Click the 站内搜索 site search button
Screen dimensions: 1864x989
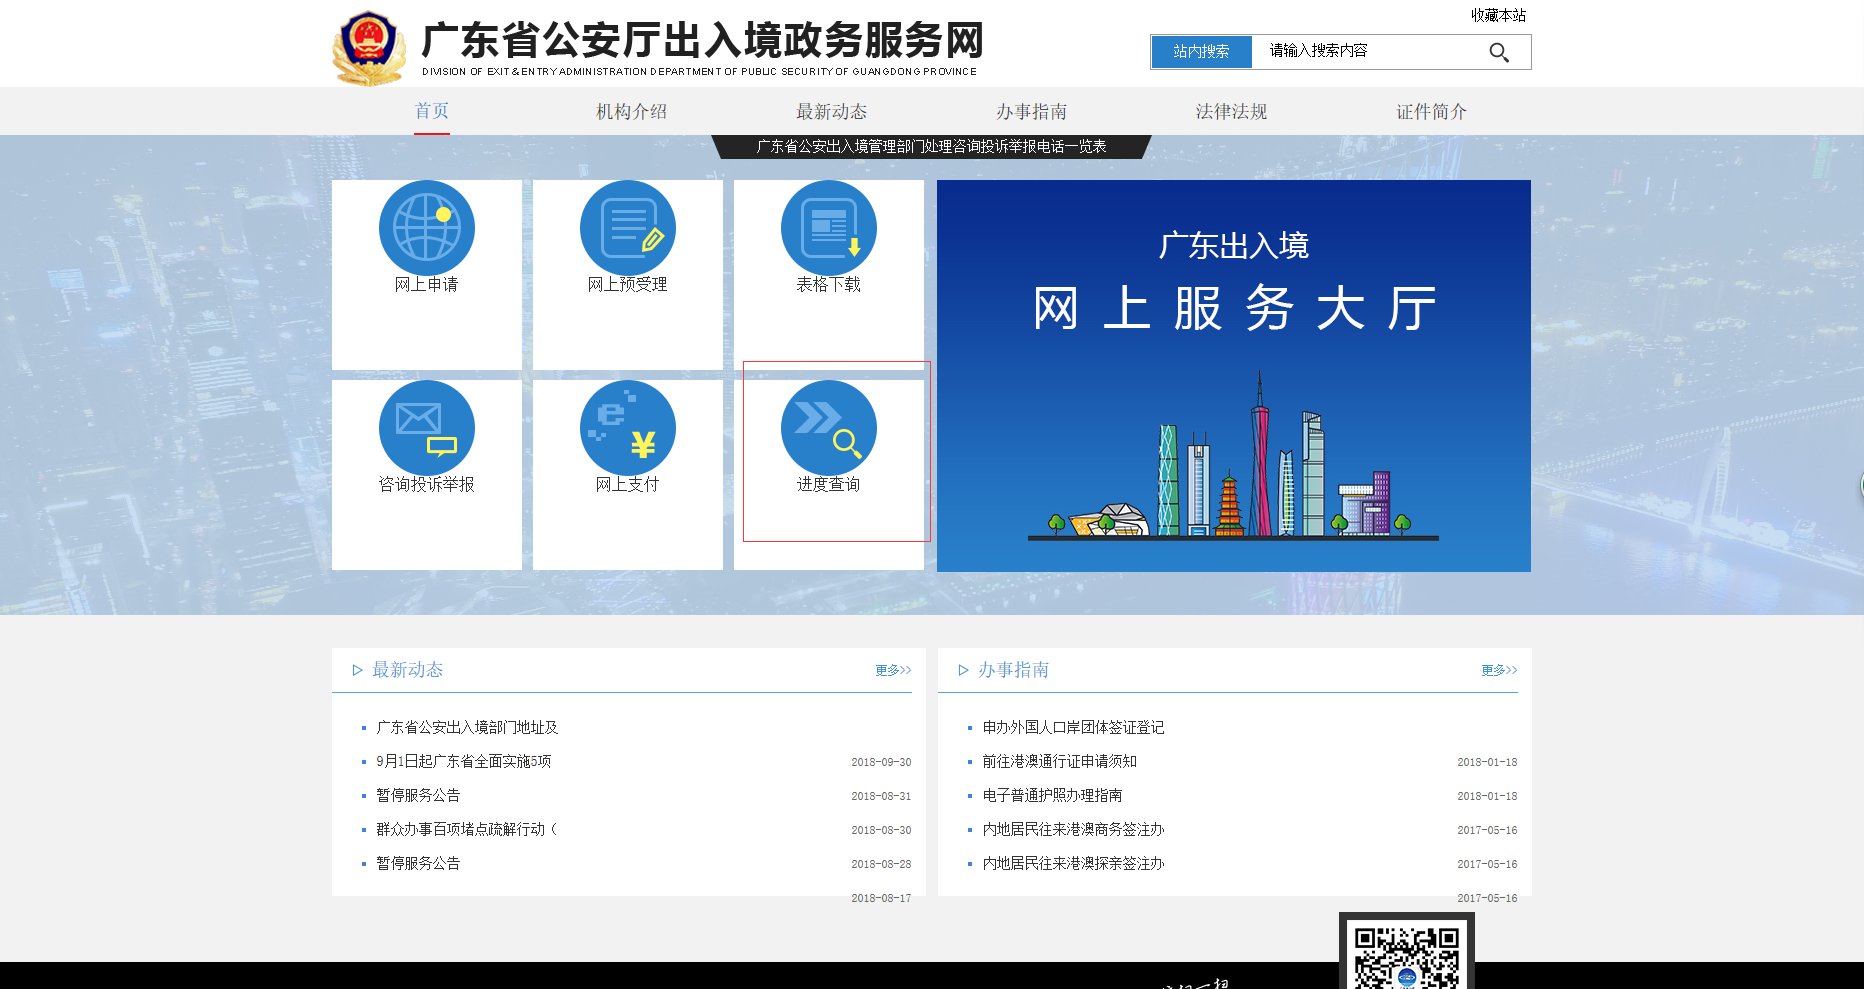coord(1200,52)
